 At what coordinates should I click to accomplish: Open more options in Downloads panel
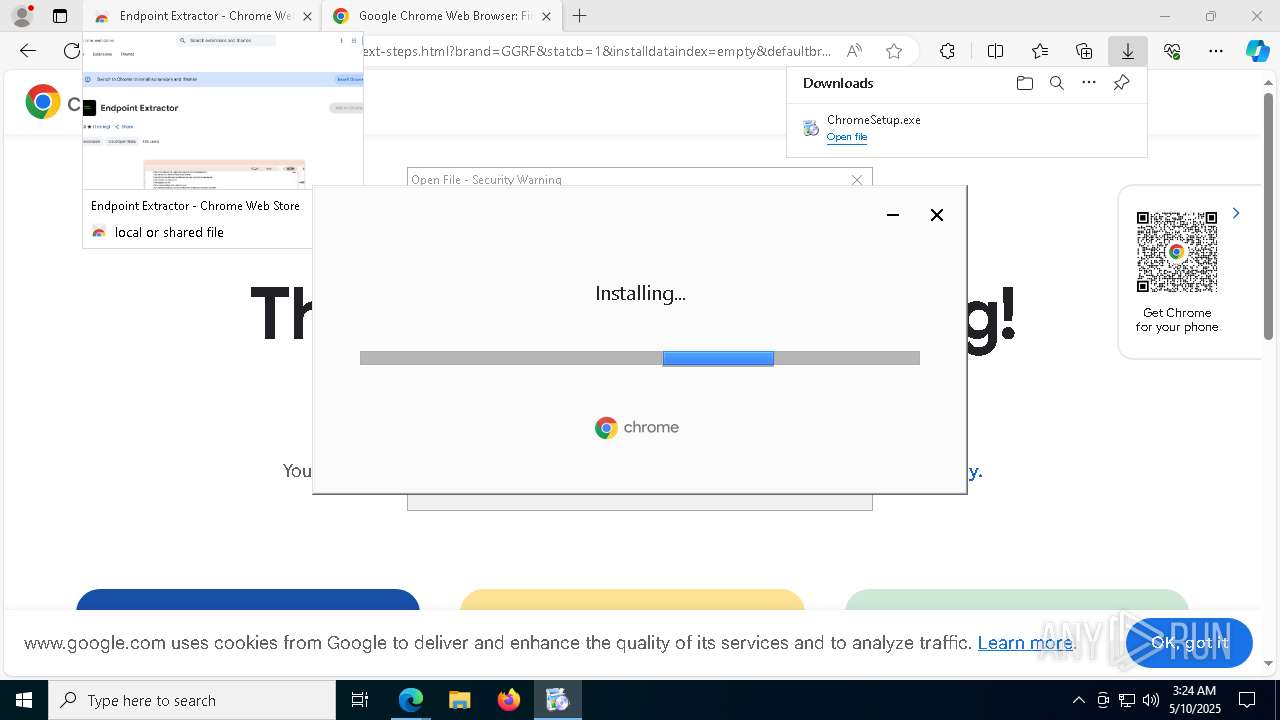coord(1089,83)
